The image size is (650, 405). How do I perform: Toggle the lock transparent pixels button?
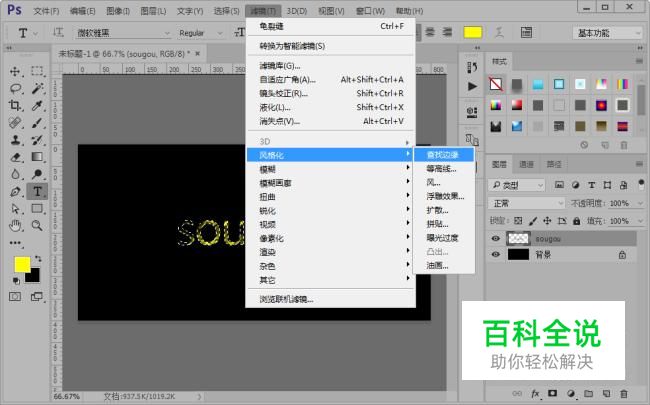point(518,221)
